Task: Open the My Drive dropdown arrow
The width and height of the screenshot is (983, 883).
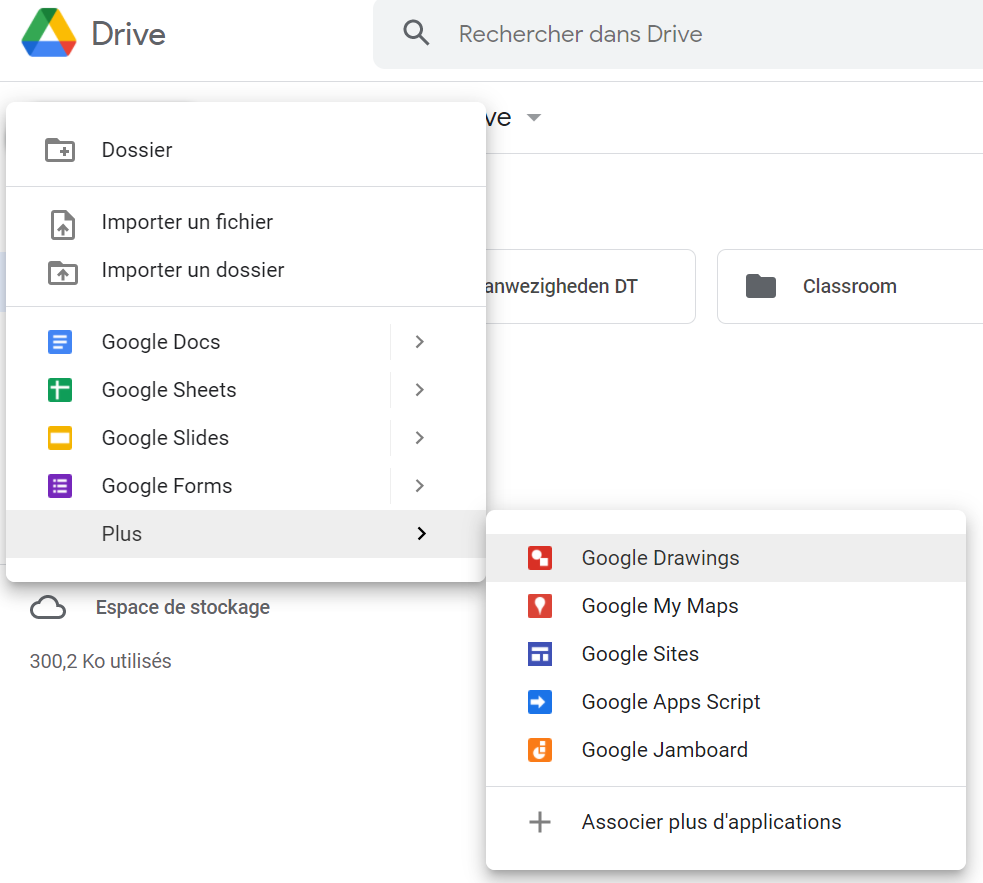Action: [x=534, y=117]
